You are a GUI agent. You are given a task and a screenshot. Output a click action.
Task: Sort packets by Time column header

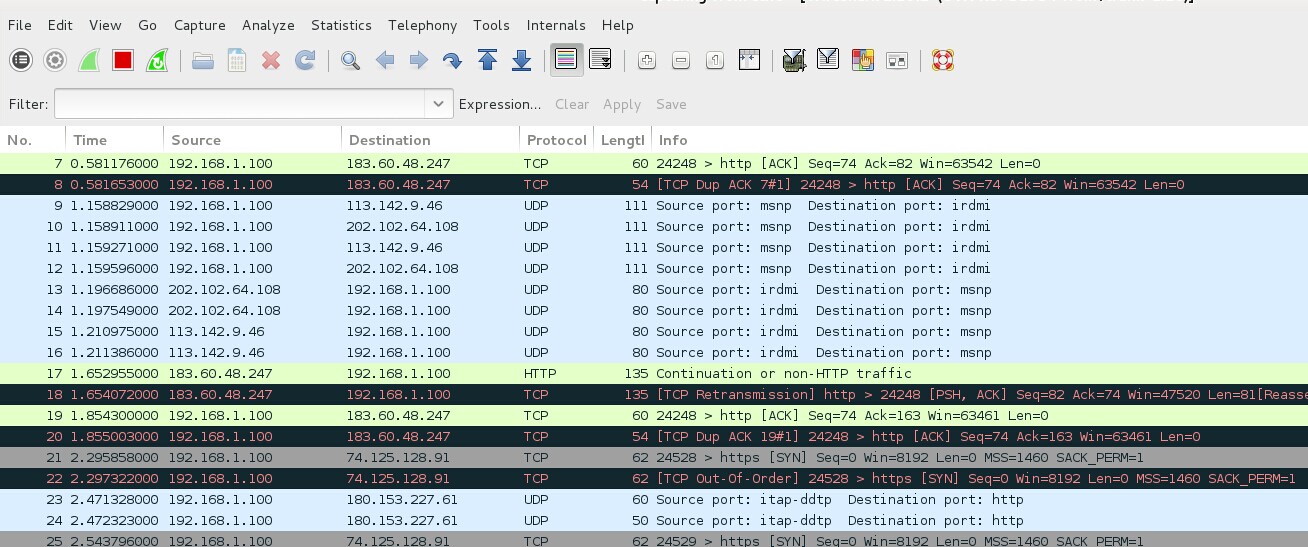point(115,140)
